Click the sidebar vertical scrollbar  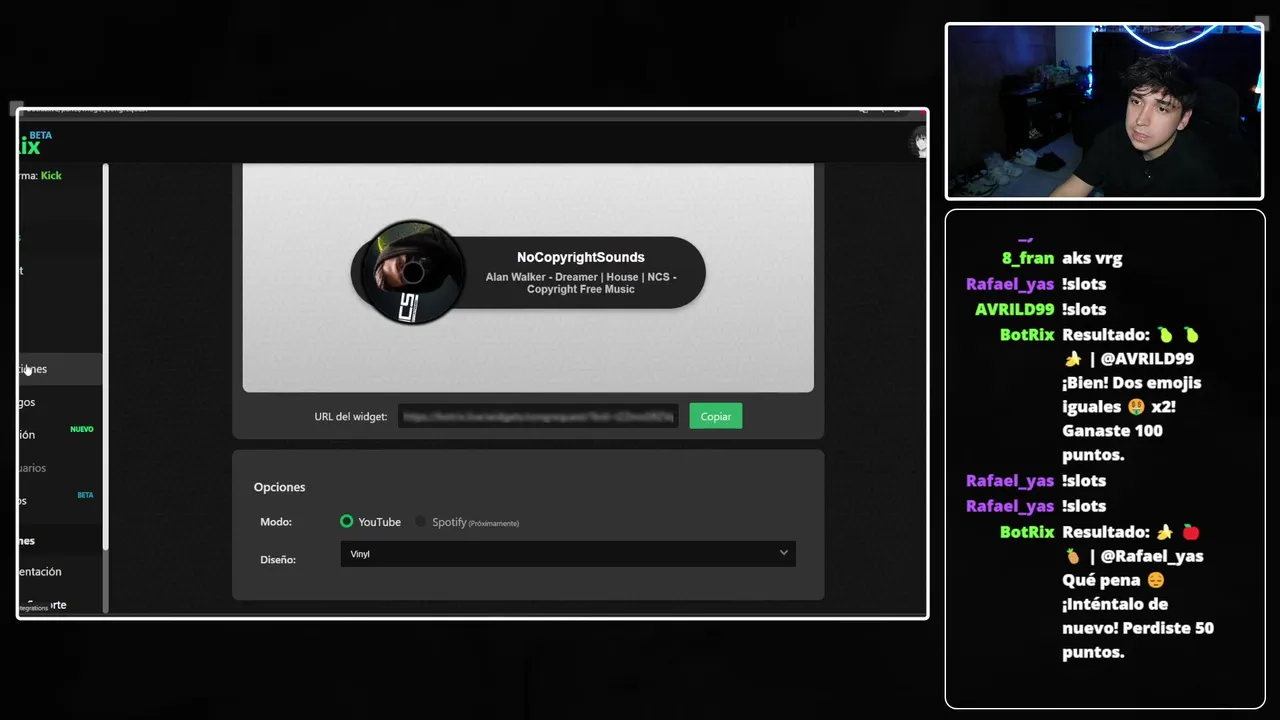105,357
